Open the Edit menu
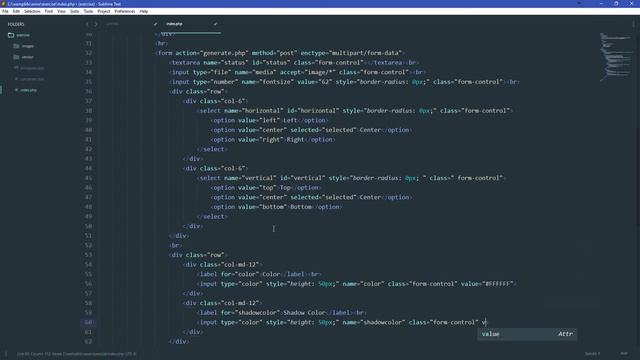This screenshot has height=360, width=640. pyautogui.click(x=16, y=11)
